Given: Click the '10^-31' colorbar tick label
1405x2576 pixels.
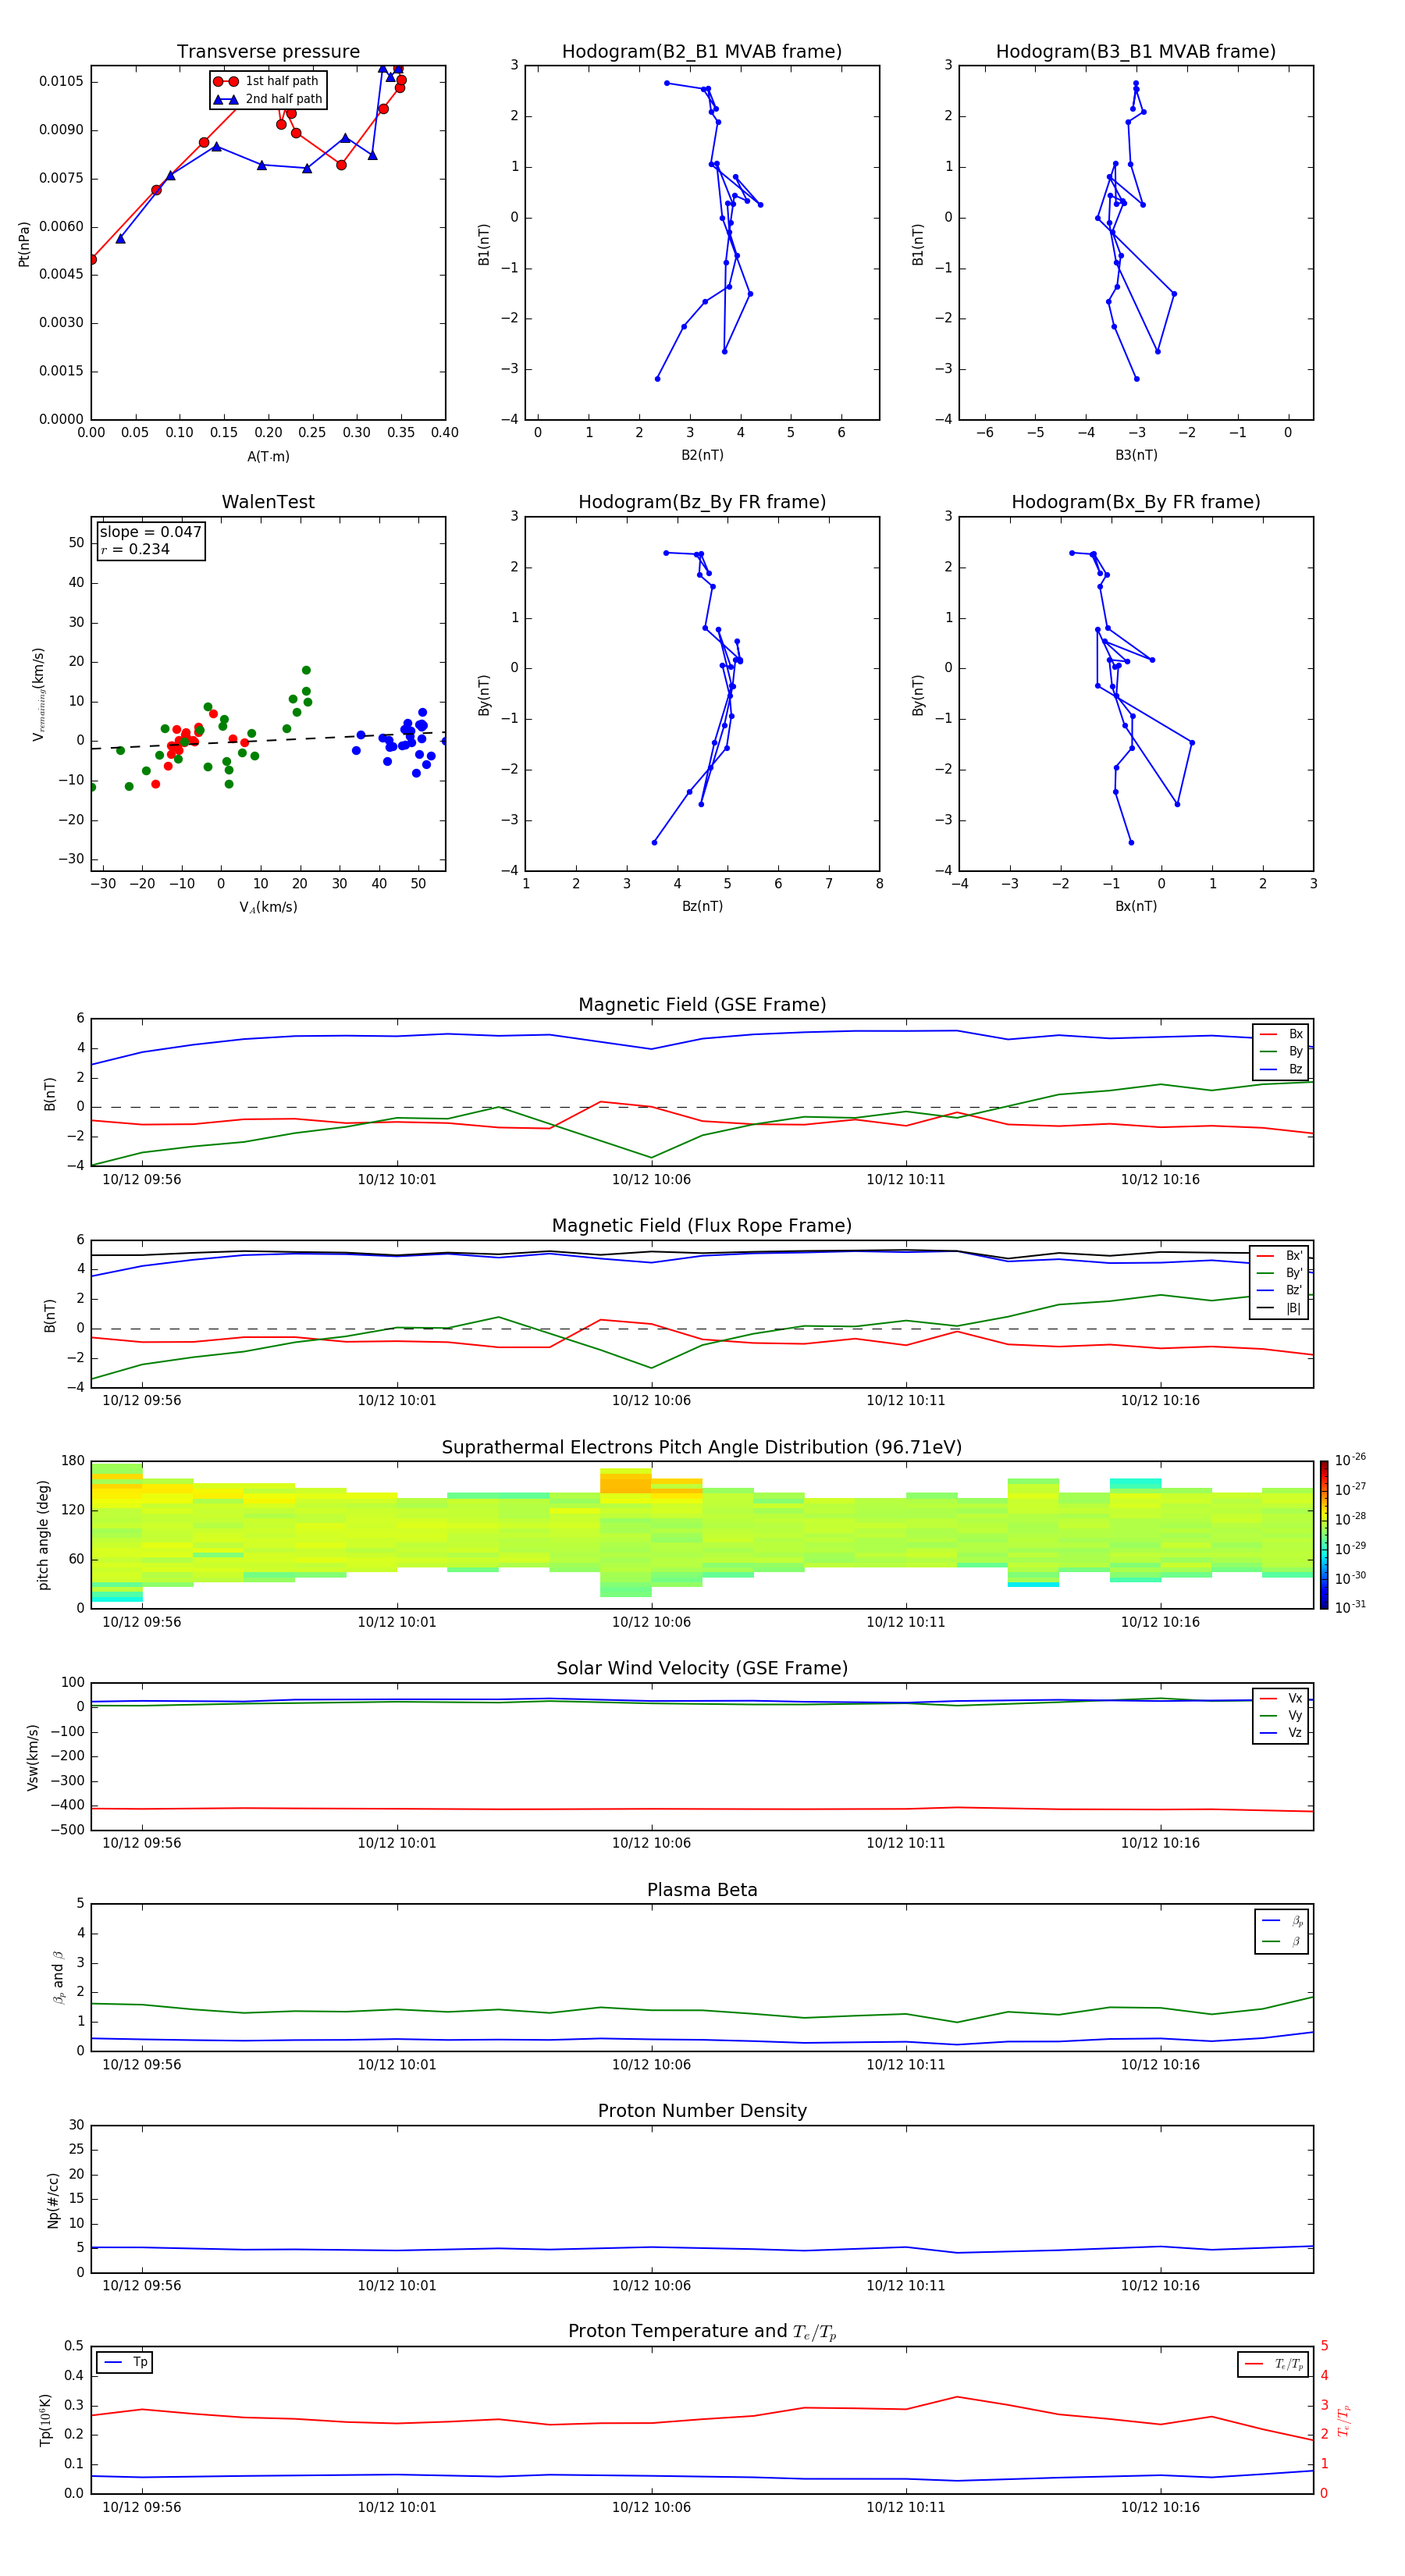Looking at the screenshot, I should (x=1350, y=1607).
